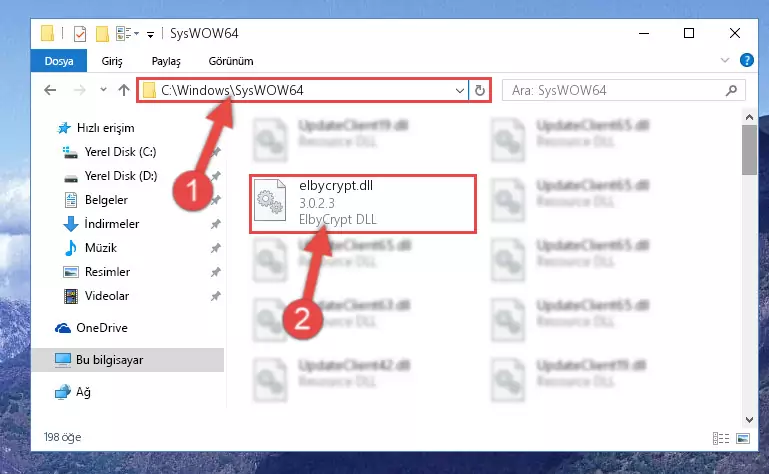769x474 pixels.
Task: Open the Dosya file menu tab
Action: tap(59, 61)
